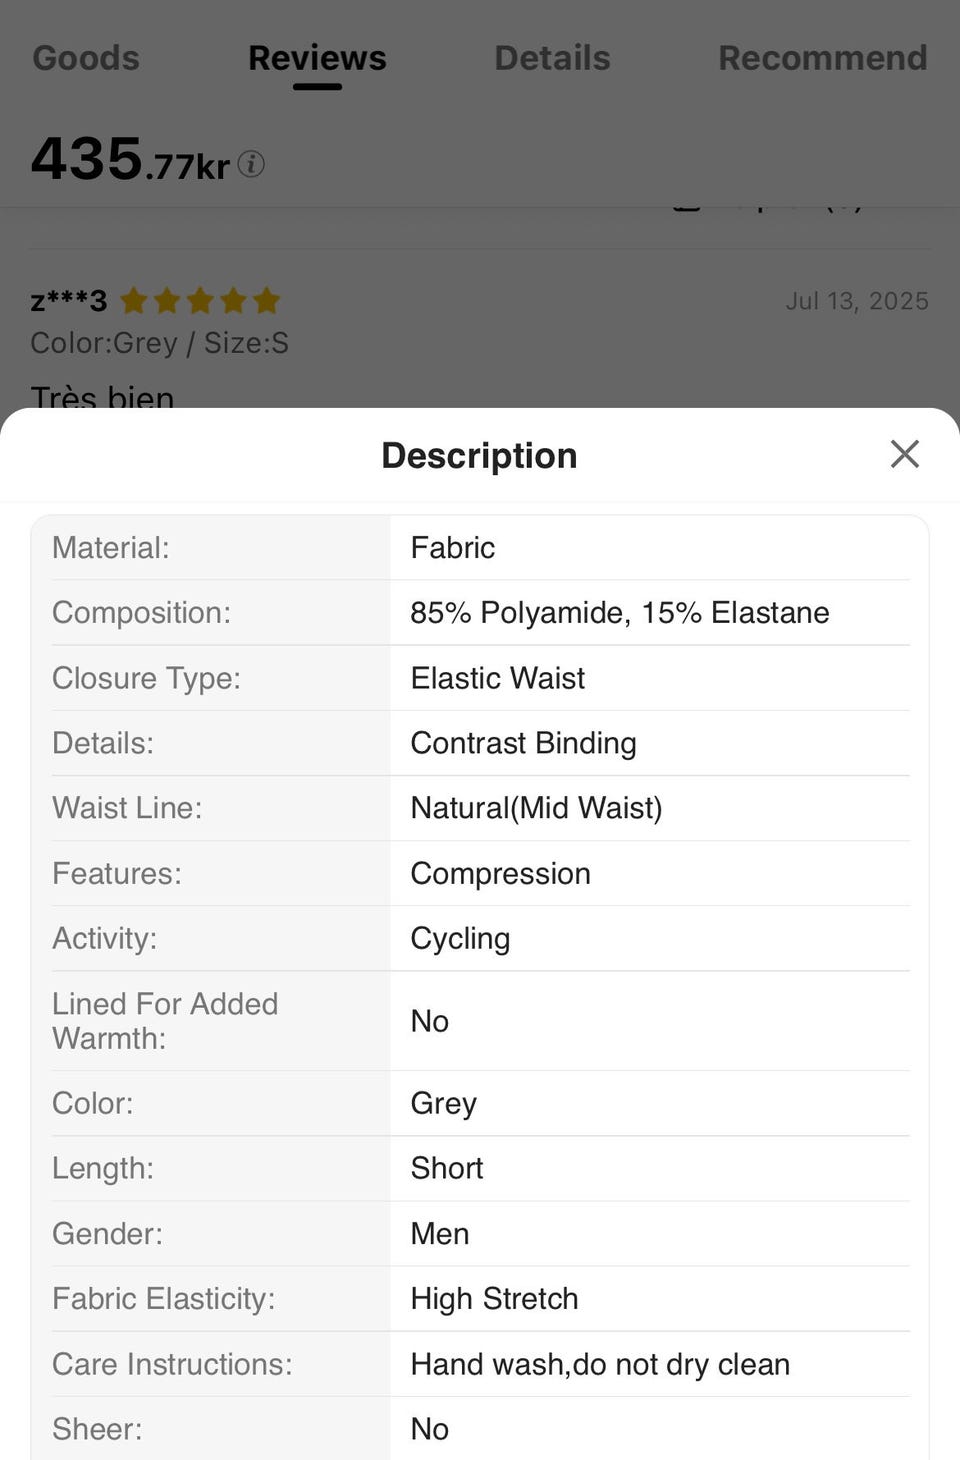Tap the Hand wash care instructions value
Image resolution: width=960 pixels, height=1460 pixels.
(x=600, y=1364)
